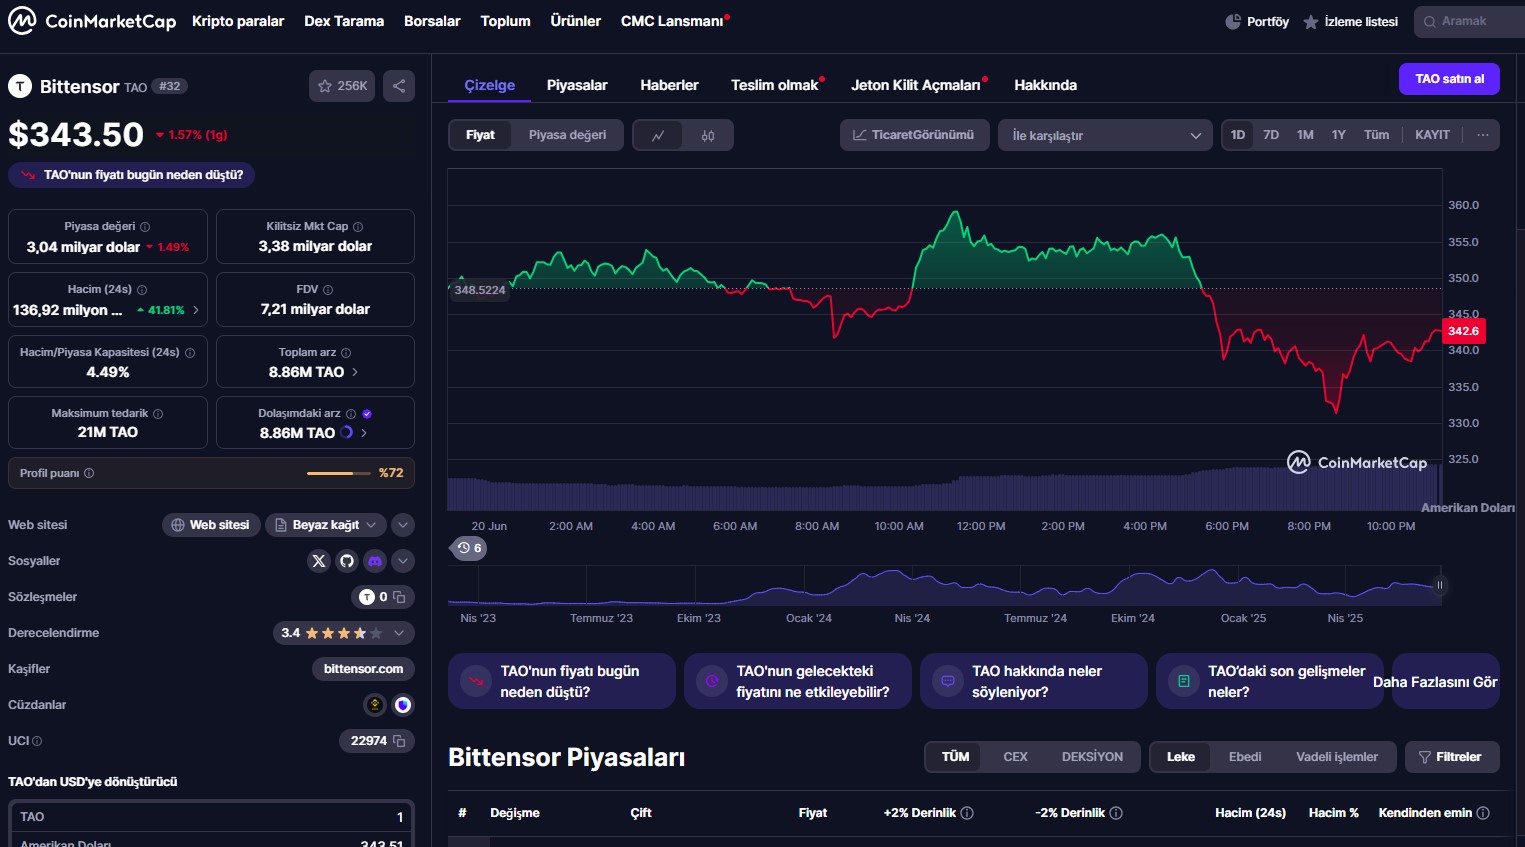Open the blue shield wallet icon

[x=403, y=705]
